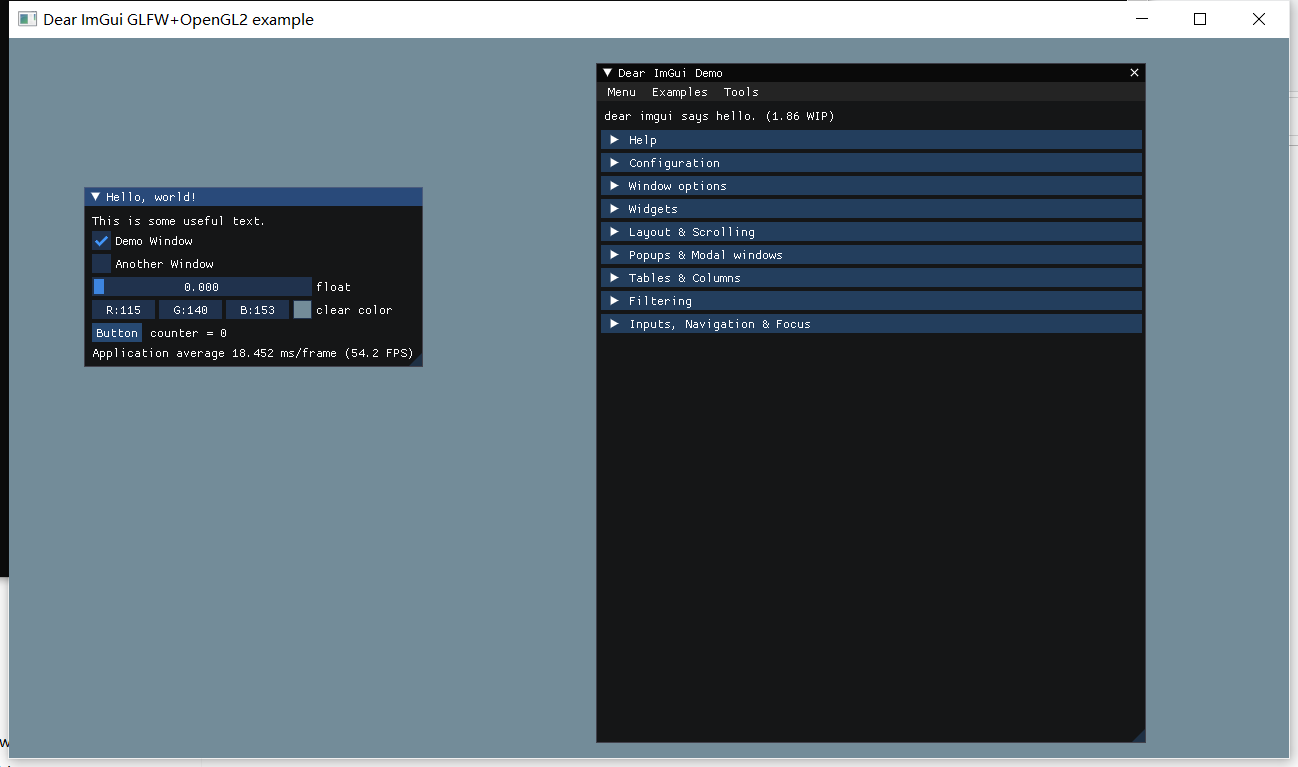Open the Menu menu
Screen dimensions: 1298x767
pos(621,91)
